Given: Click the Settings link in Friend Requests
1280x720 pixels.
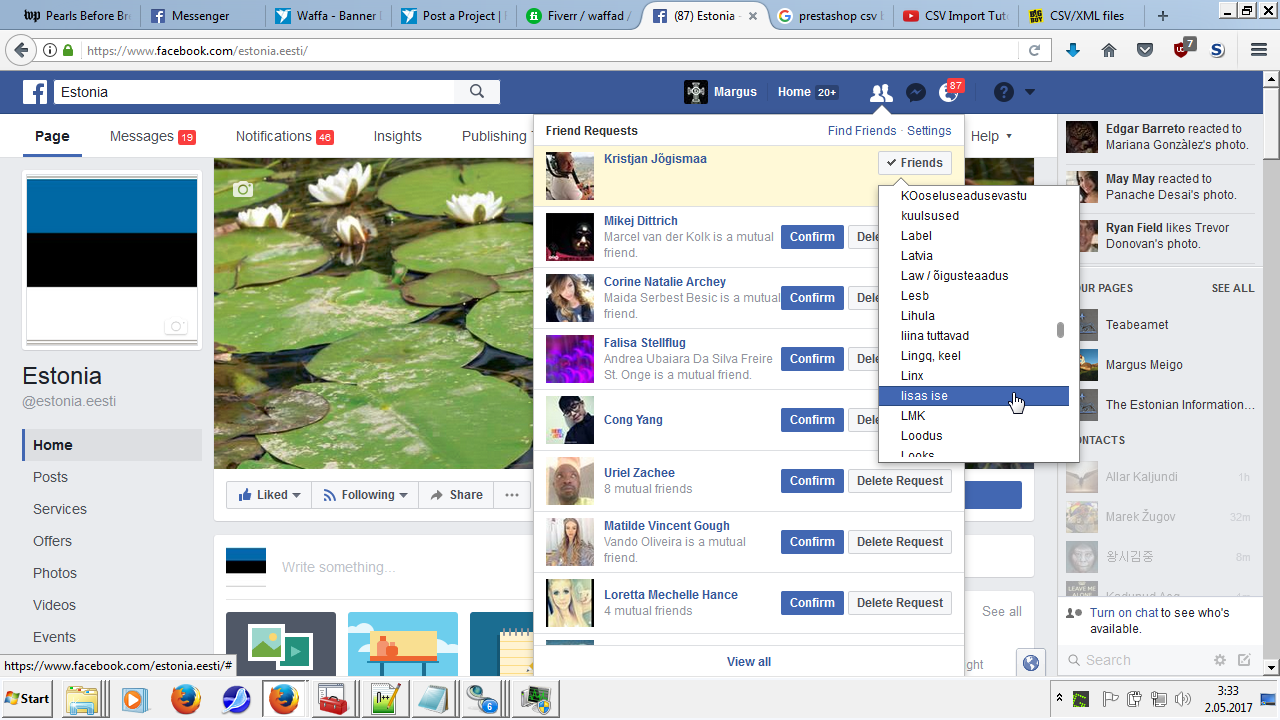Looking at the screenshot, I should click(x=929, y=131).
